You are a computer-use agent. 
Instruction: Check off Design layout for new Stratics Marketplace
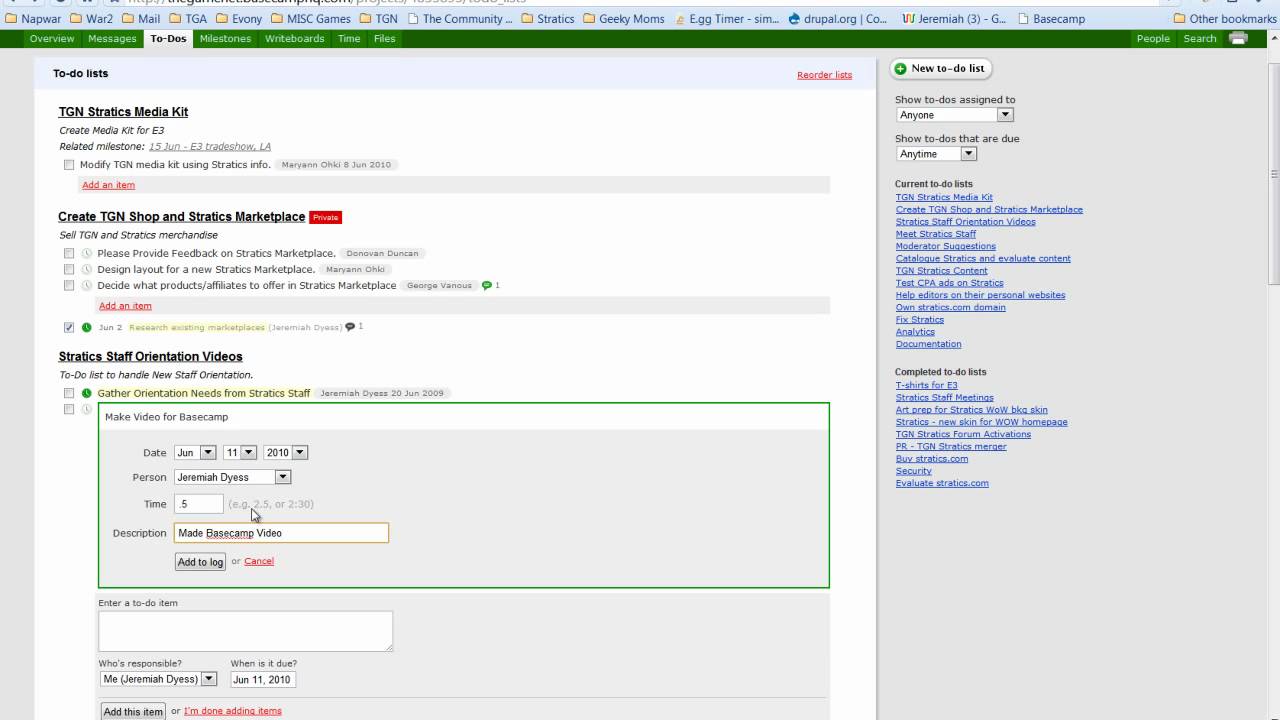tap(69, 269)
